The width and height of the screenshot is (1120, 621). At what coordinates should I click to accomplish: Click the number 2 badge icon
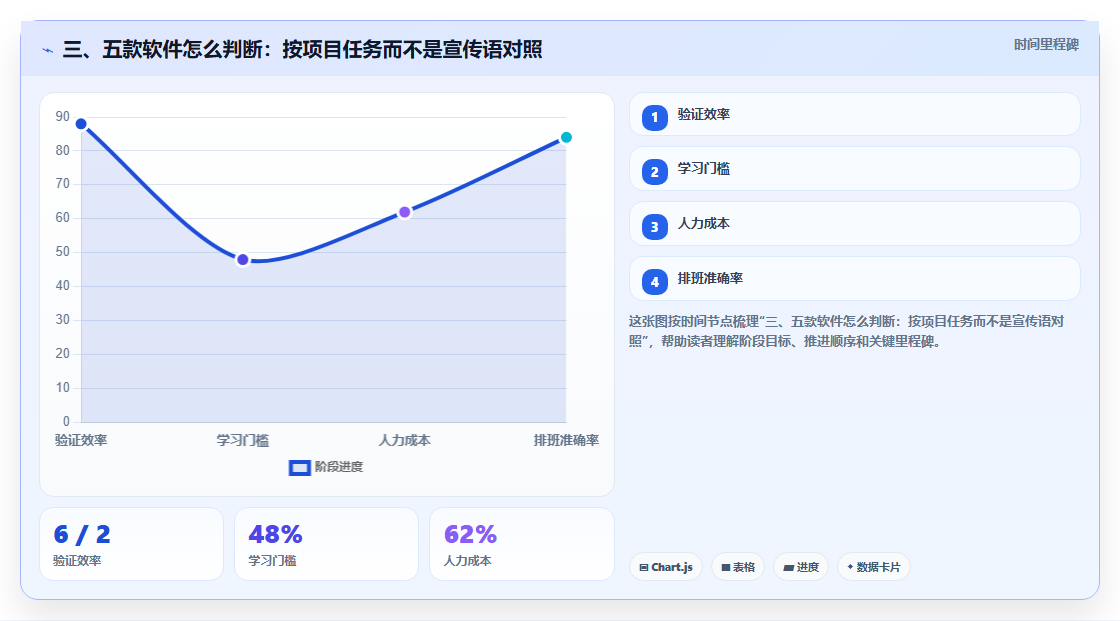point(654,172)
